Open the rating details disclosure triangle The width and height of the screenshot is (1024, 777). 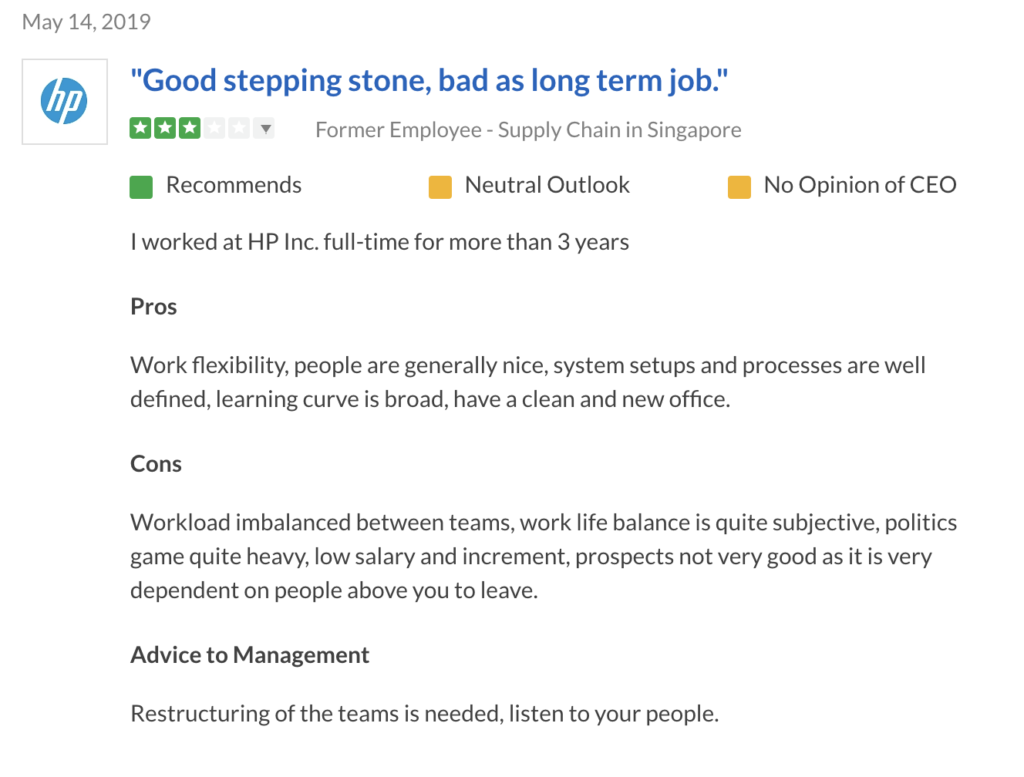click(264, 128)
